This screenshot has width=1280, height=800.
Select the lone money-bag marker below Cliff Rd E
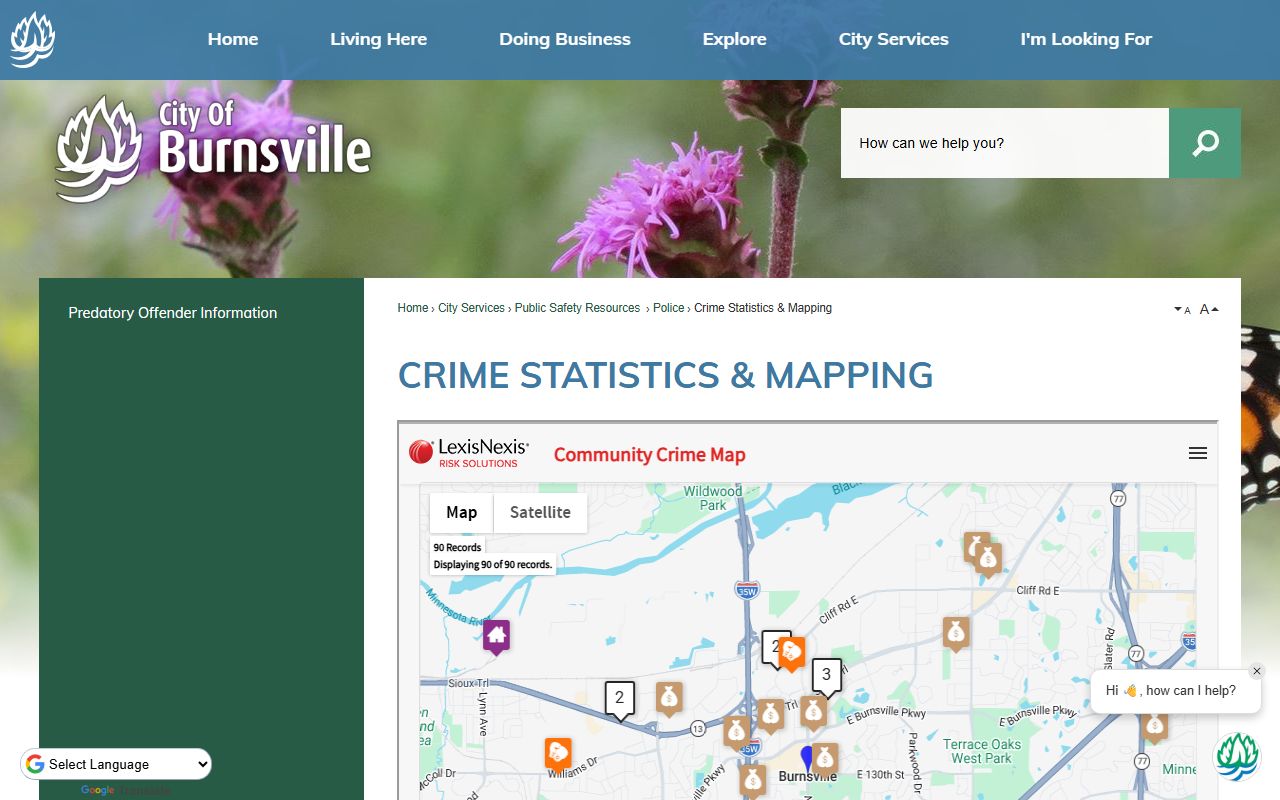point(956,633)
